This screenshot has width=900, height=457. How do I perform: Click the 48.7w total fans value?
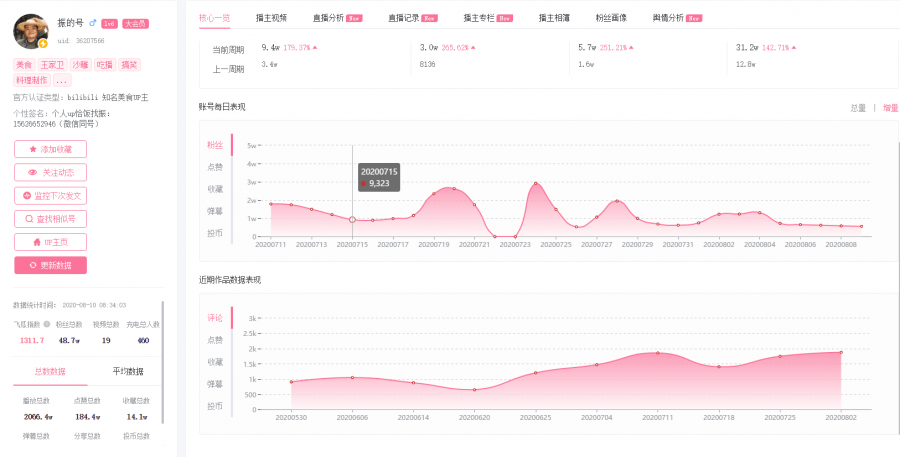69,340
